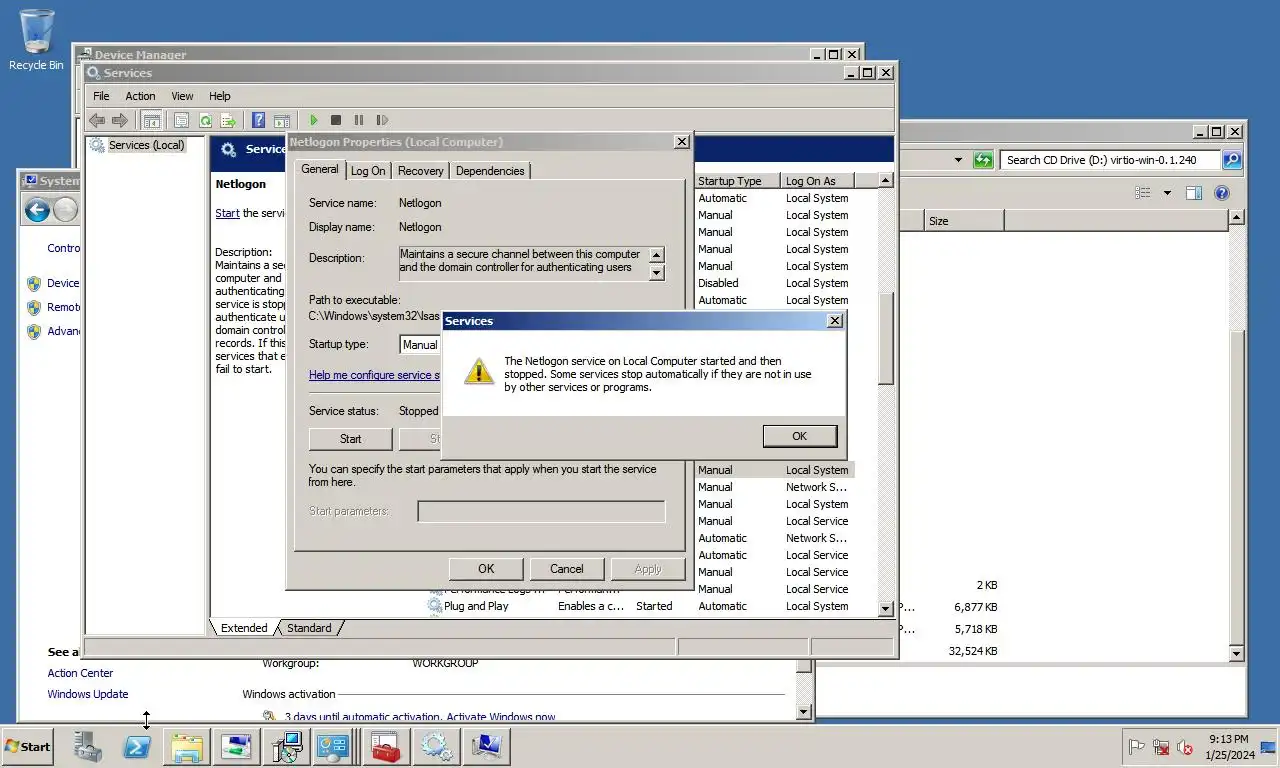
Task: Launch PowerShell from the taskbar
Action: [x=137, y=746]
